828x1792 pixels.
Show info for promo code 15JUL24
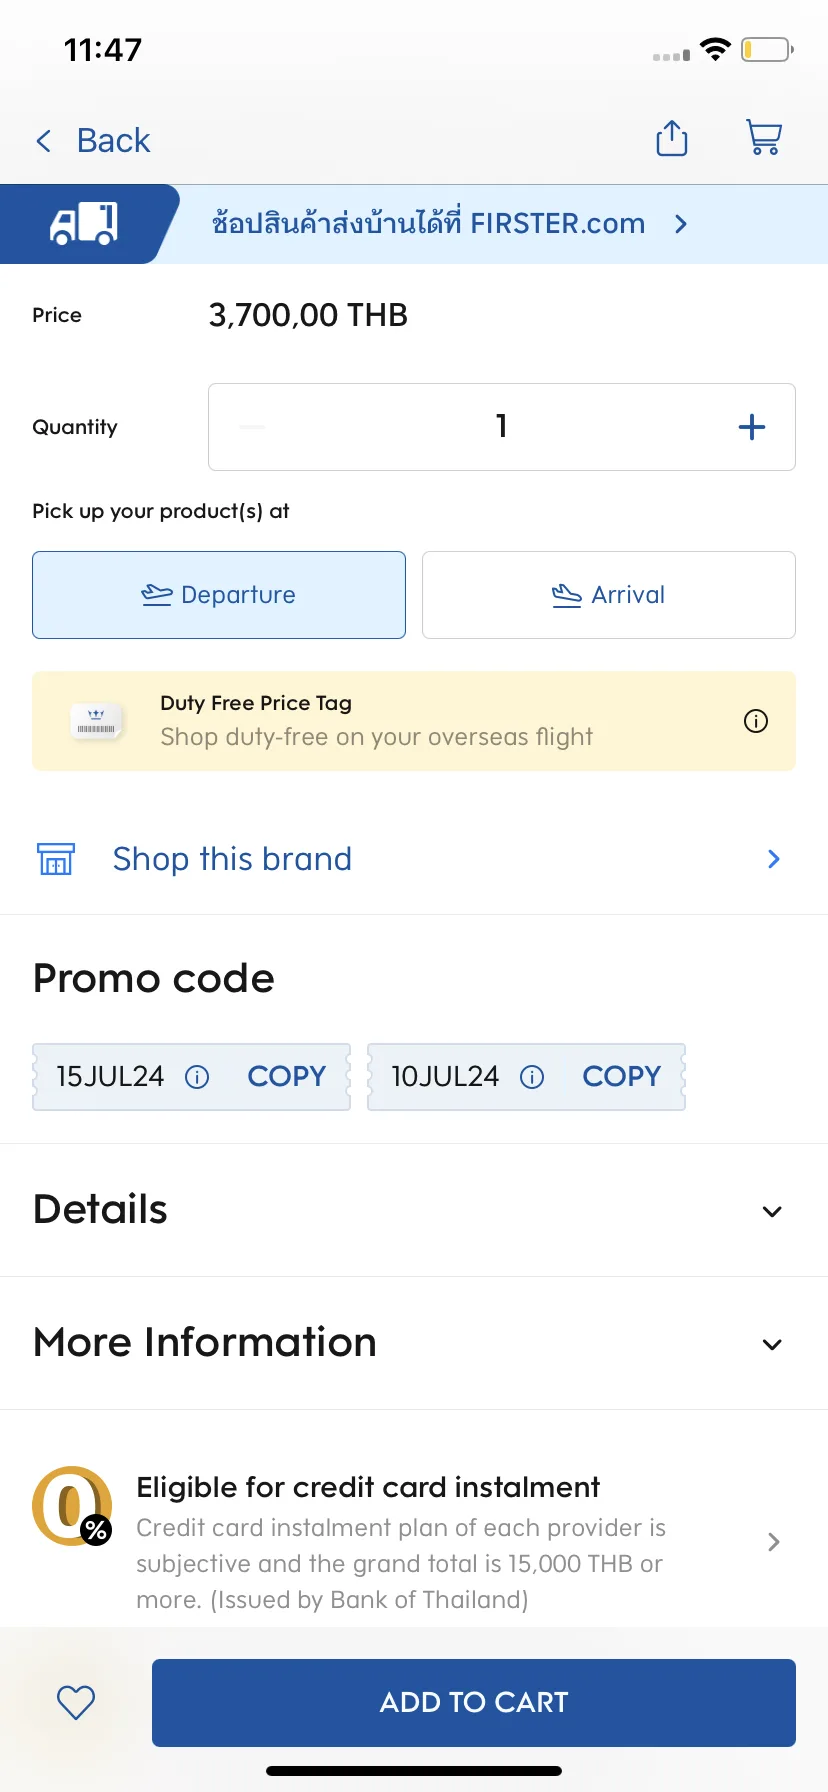(x=197, y=1077)
